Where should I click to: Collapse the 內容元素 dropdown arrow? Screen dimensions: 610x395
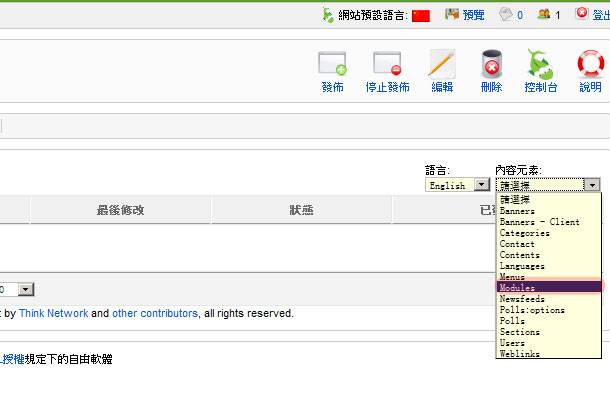[x=592, y=185]
